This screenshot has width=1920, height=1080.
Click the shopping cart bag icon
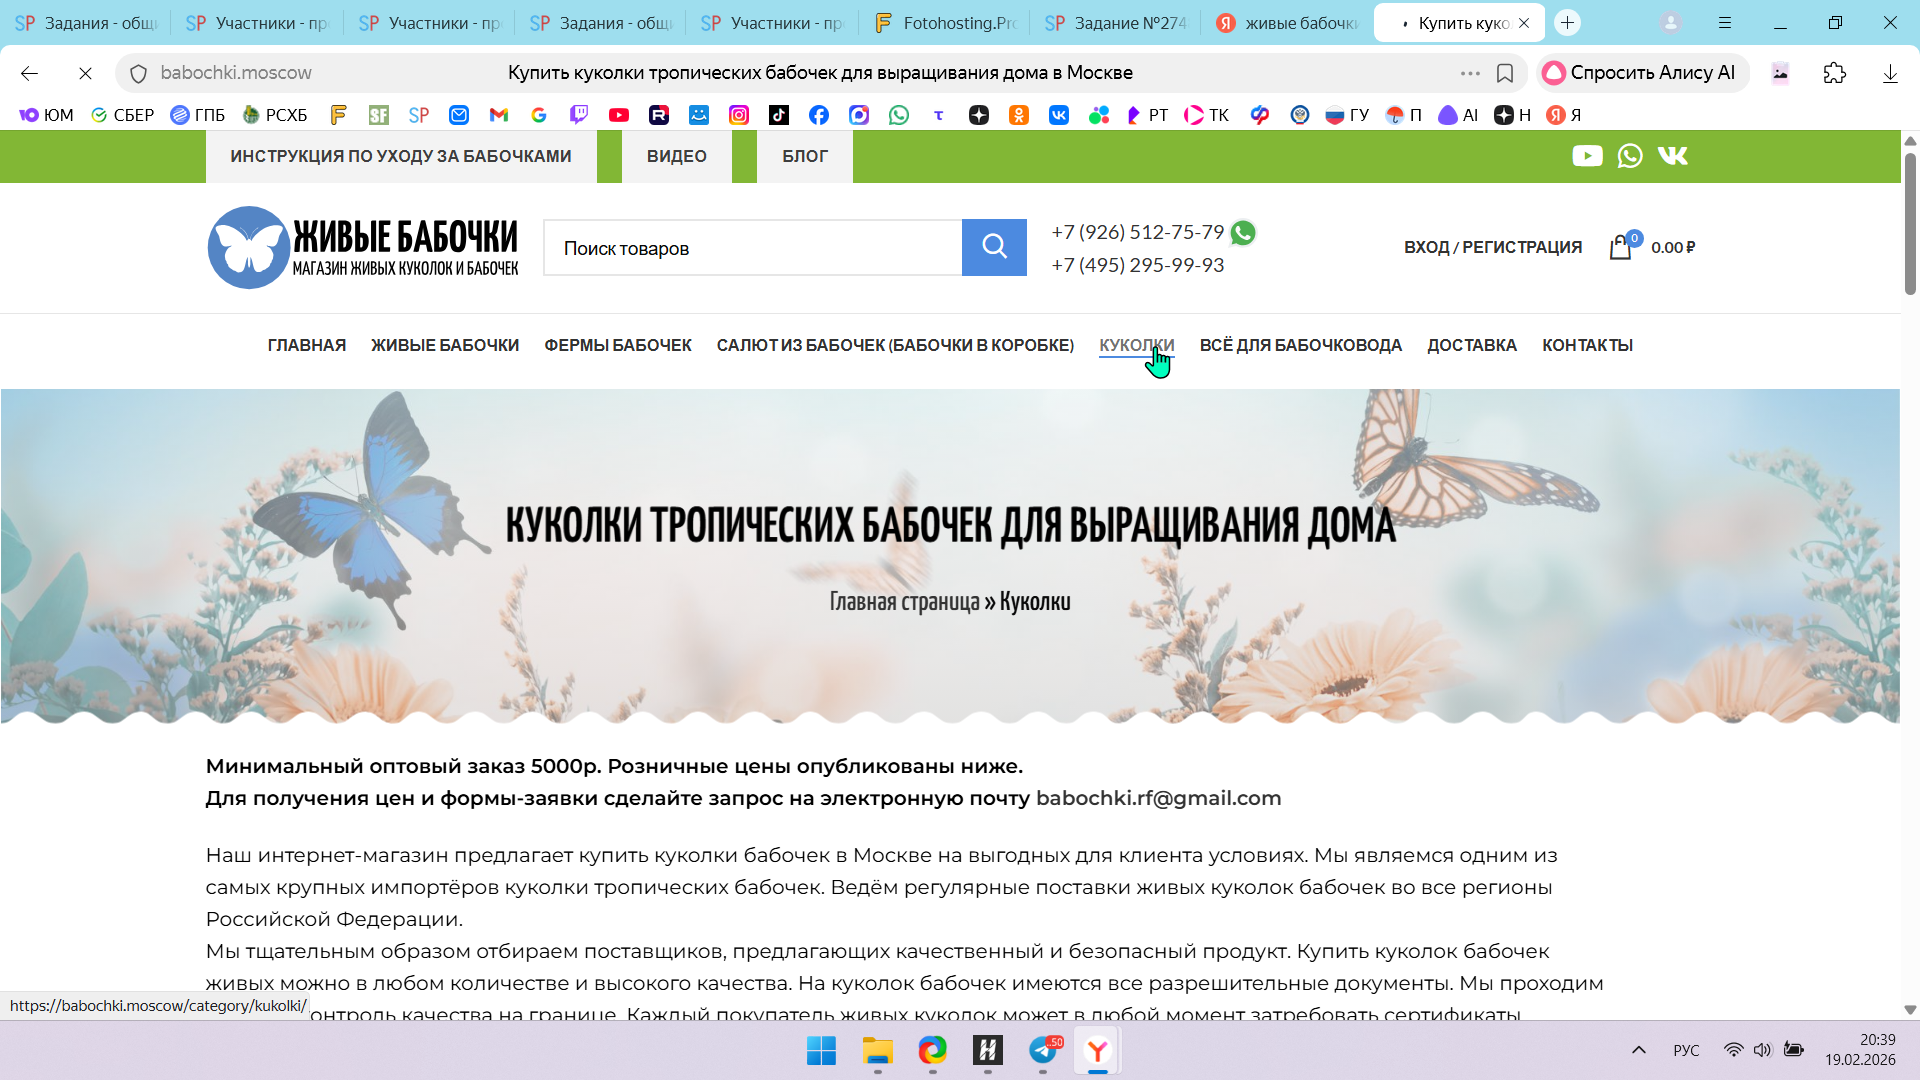click(x=1620, y=248)
